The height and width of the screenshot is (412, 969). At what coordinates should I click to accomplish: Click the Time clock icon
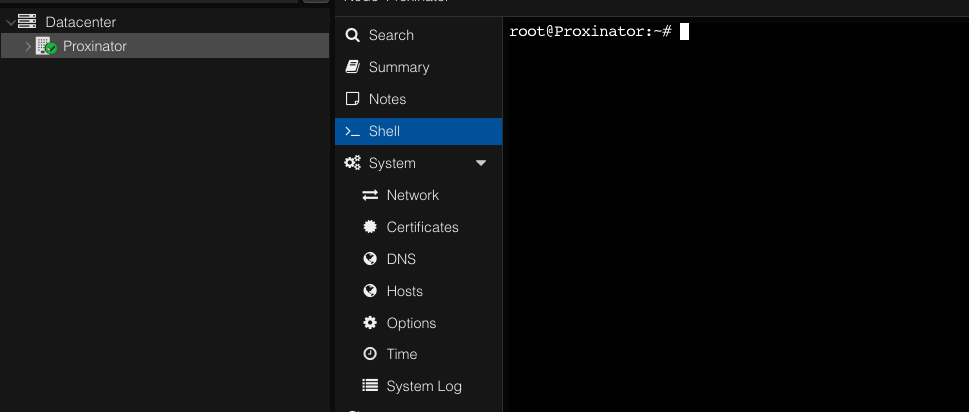tap(370, 354)
